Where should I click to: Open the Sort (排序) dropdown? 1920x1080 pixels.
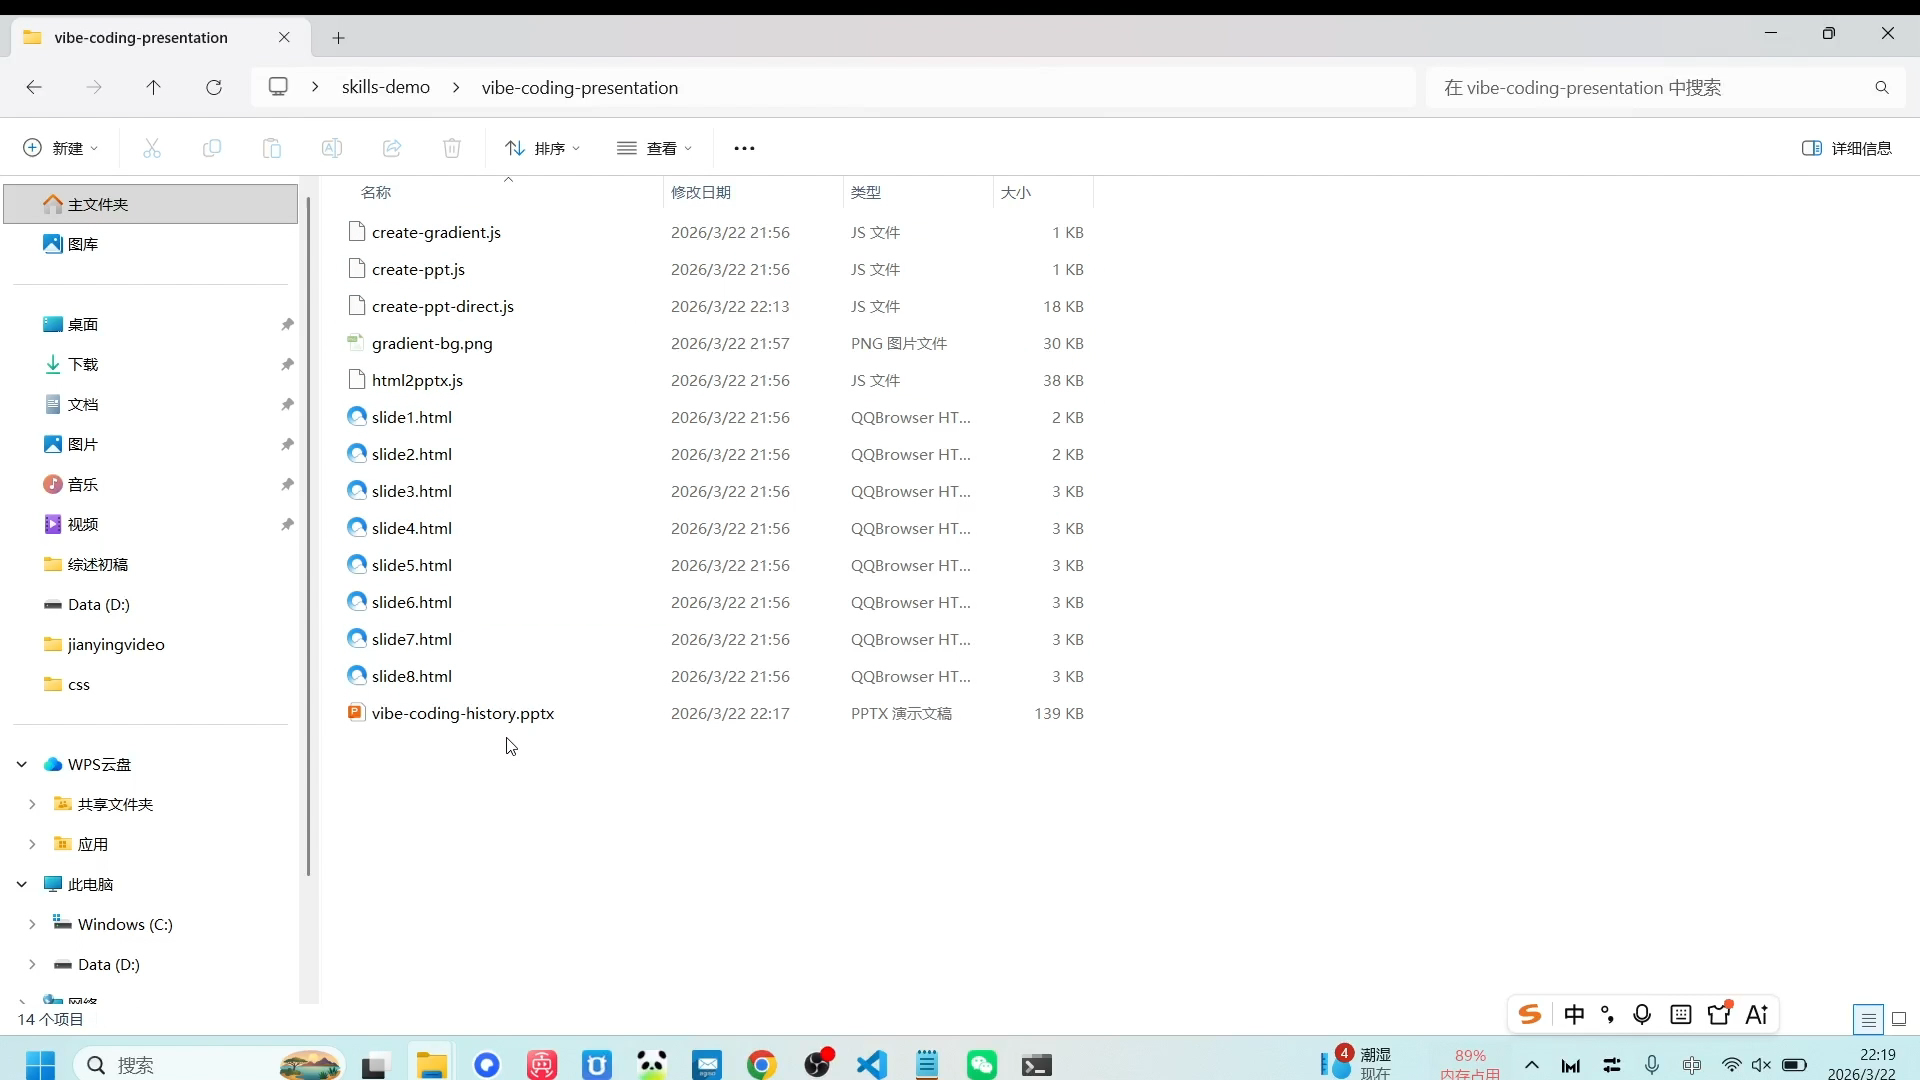pos(542,148)
